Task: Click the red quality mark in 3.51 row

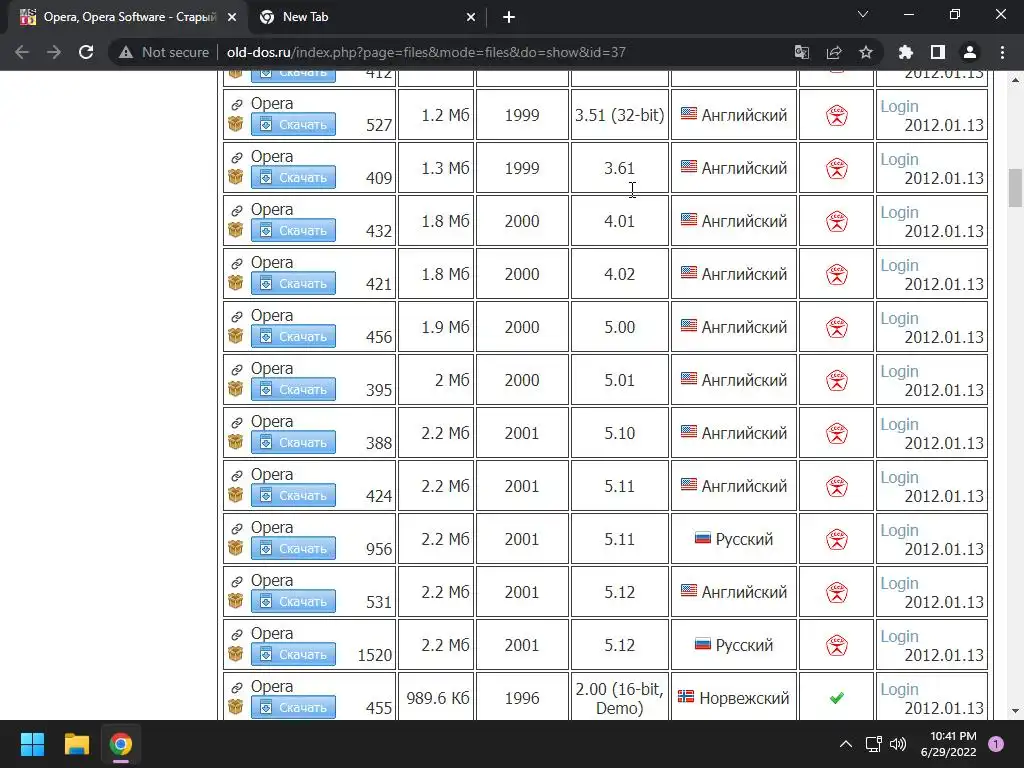Action: (837, 116)
